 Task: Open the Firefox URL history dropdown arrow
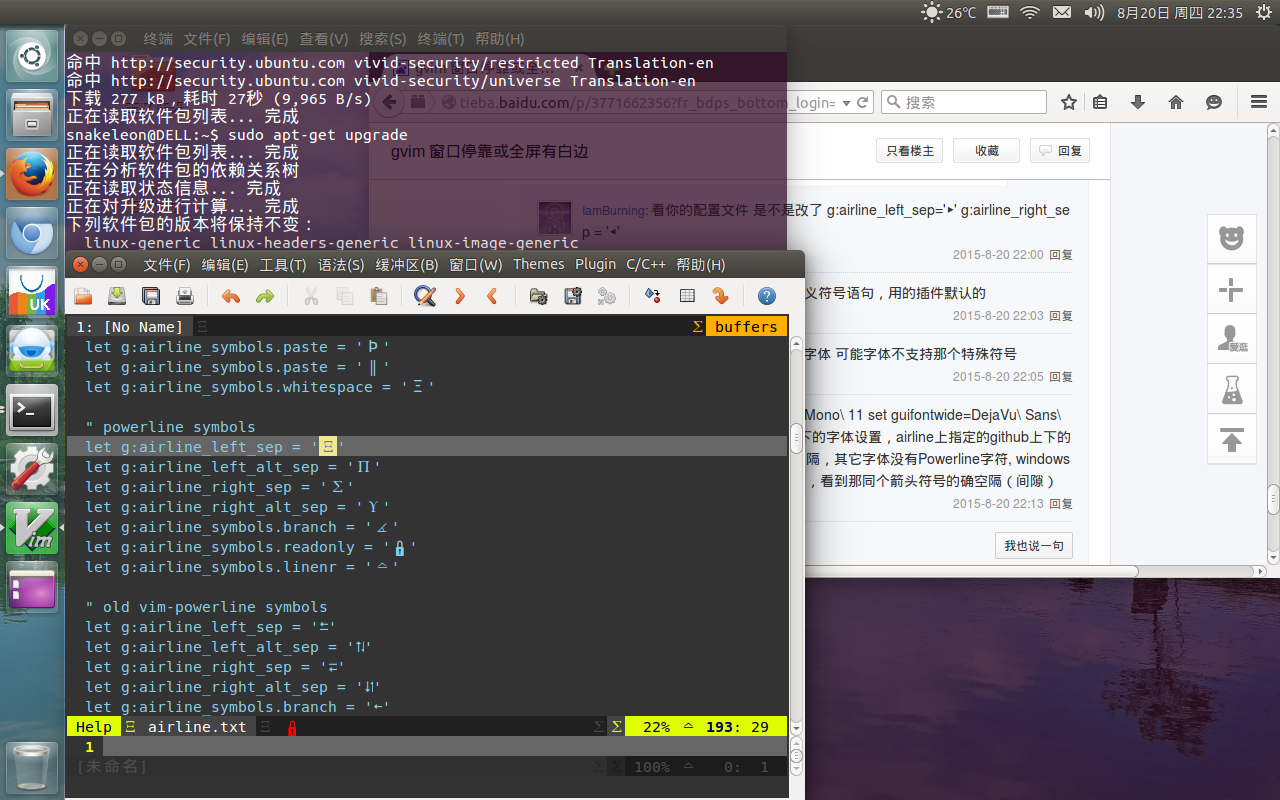click(x=846, y=102)
